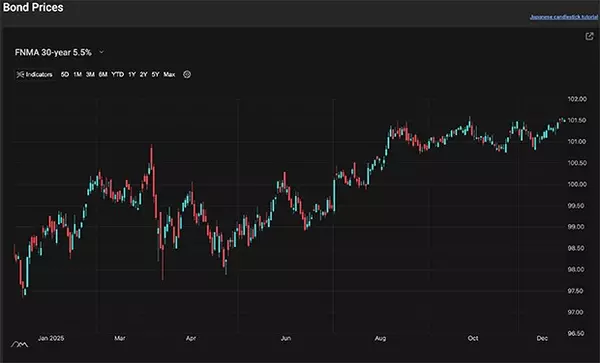Open the Japanese candlestick tutorial link
Screen dimensions: 600x363
[564, 17]
